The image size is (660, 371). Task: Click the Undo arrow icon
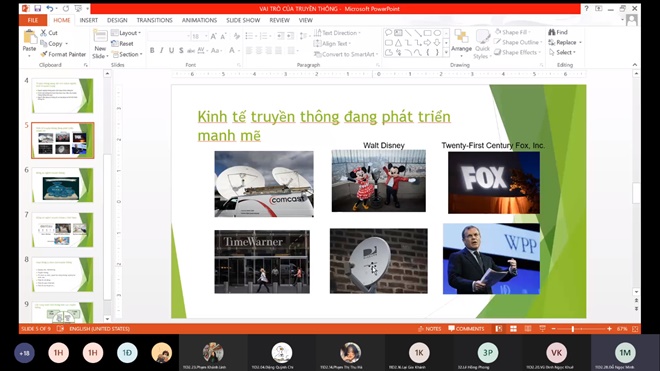[50, 8]
